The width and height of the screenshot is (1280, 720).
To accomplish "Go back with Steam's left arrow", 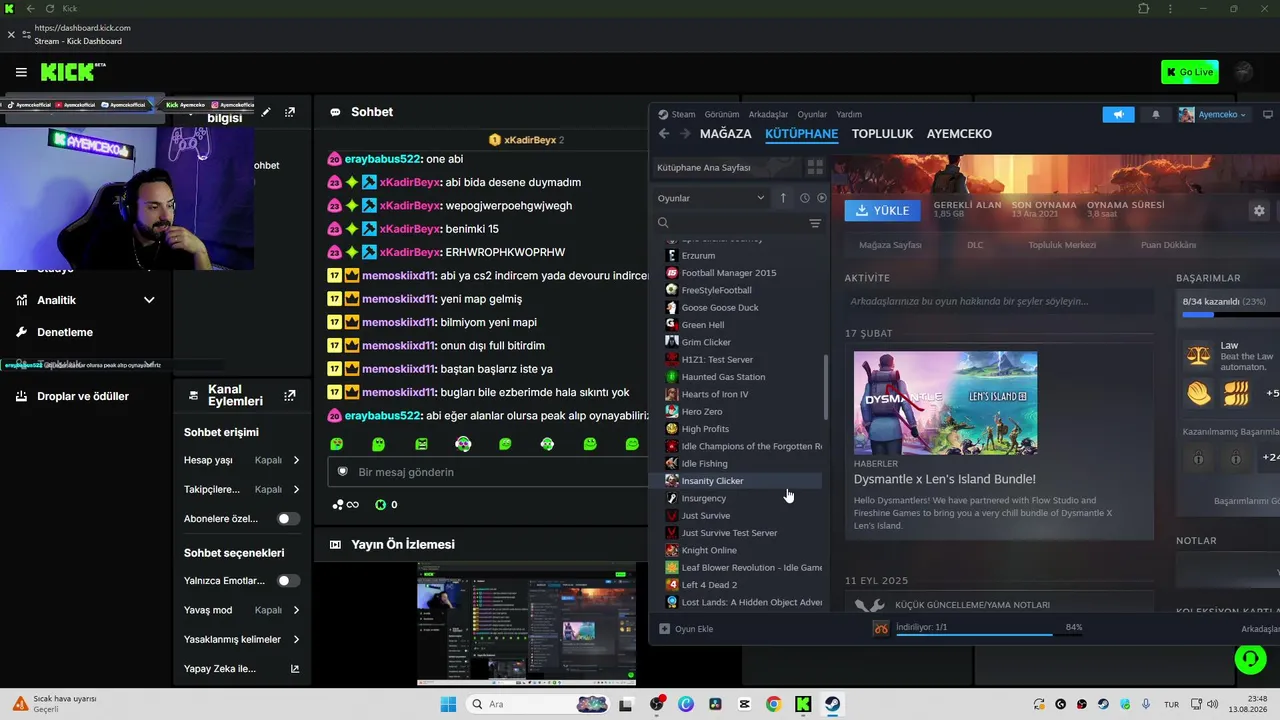I will click(x=664, y=134).
